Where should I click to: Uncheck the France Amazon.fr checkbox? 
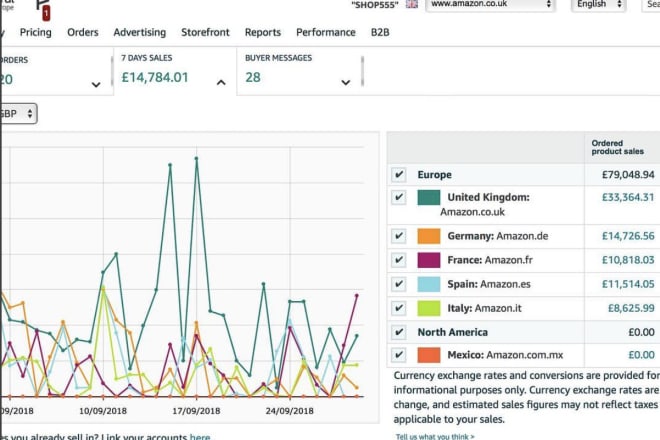click(x=399, y=260)
